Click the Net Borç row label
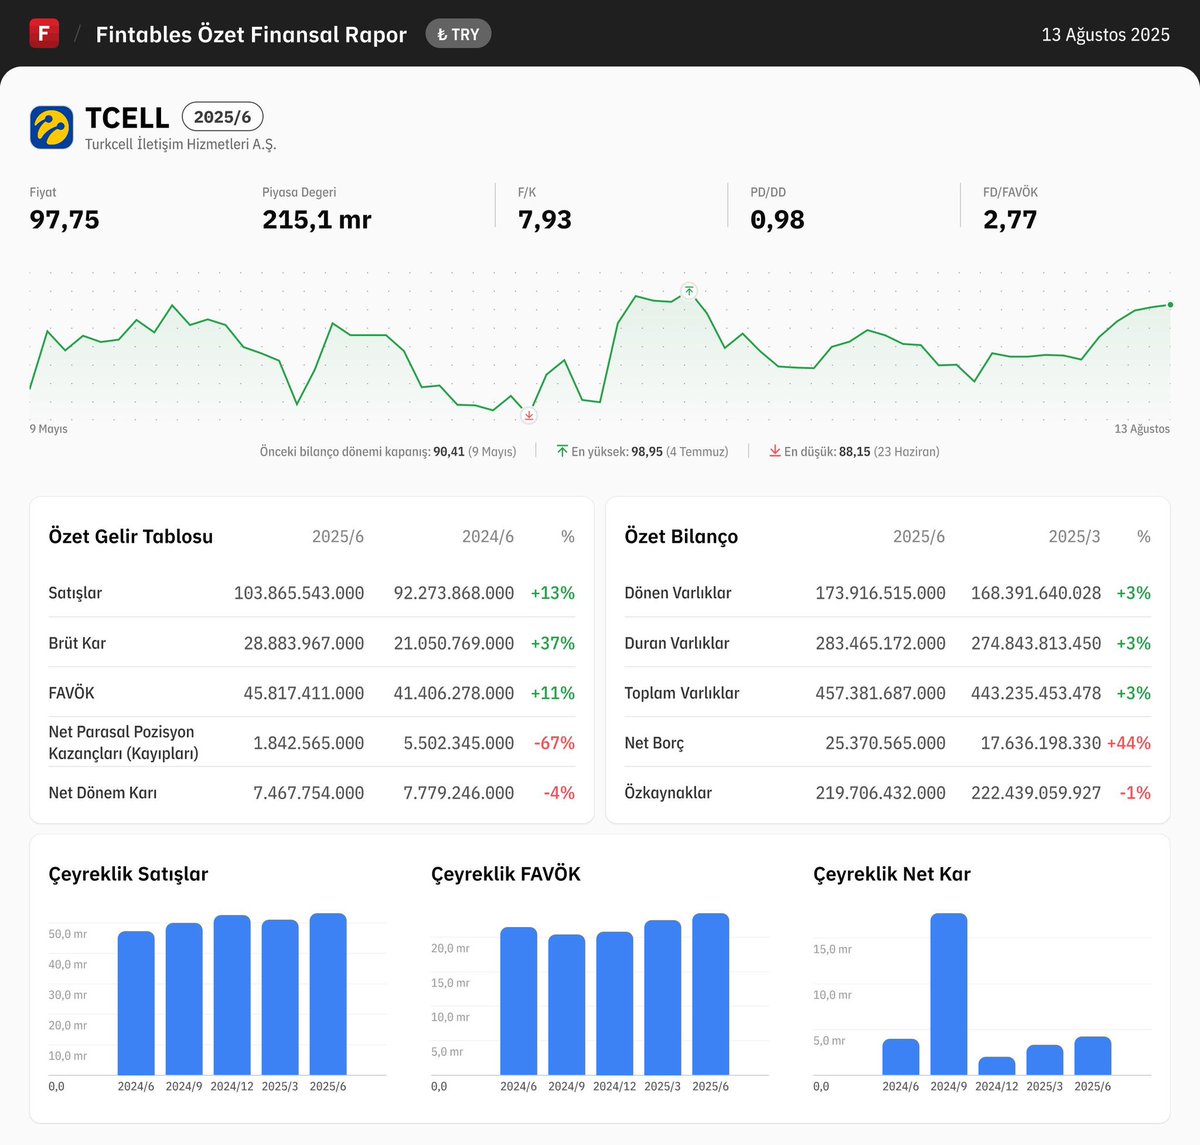Viewport: 1200px width, 1145px height. 655,742
